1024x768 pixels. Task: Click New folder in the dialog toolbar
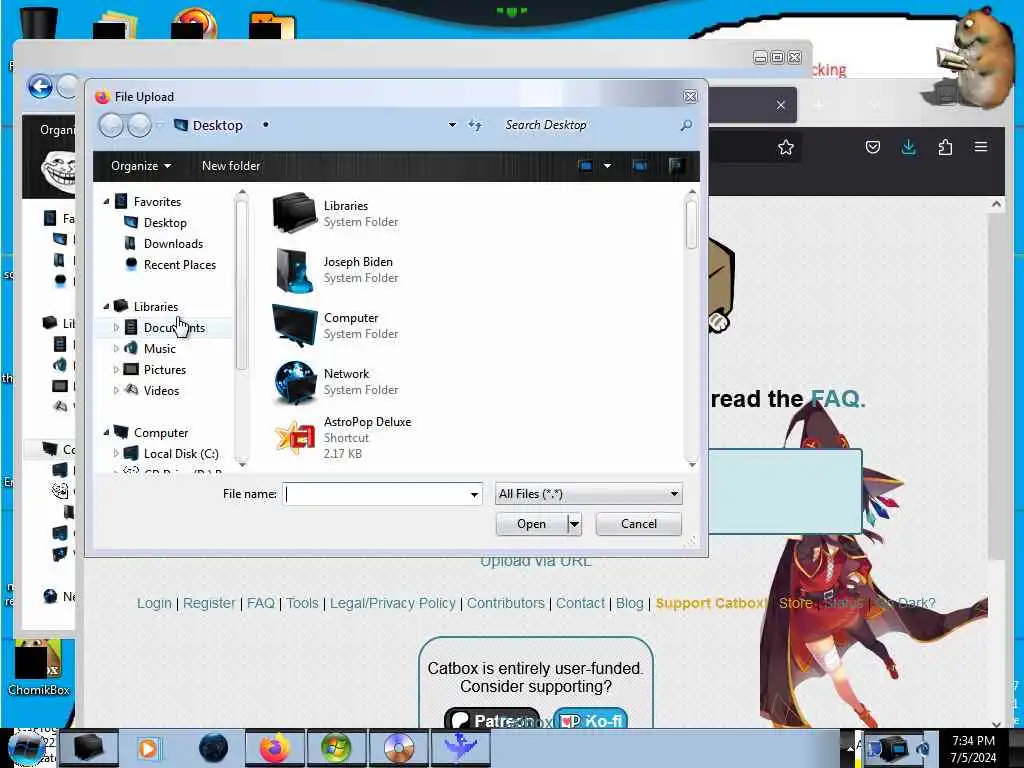tap(231, 166)
